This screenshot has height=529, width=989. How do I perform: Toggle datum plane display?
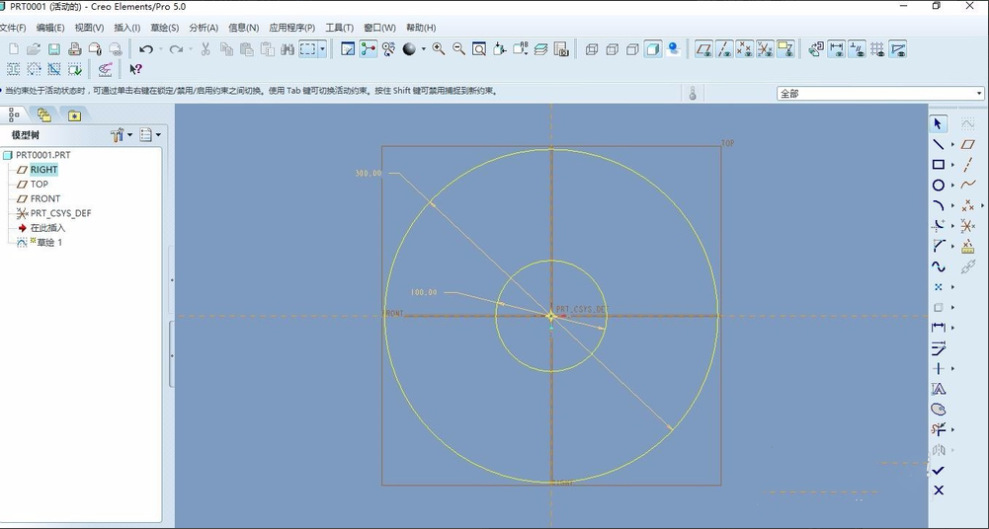[x=704, y=49]
